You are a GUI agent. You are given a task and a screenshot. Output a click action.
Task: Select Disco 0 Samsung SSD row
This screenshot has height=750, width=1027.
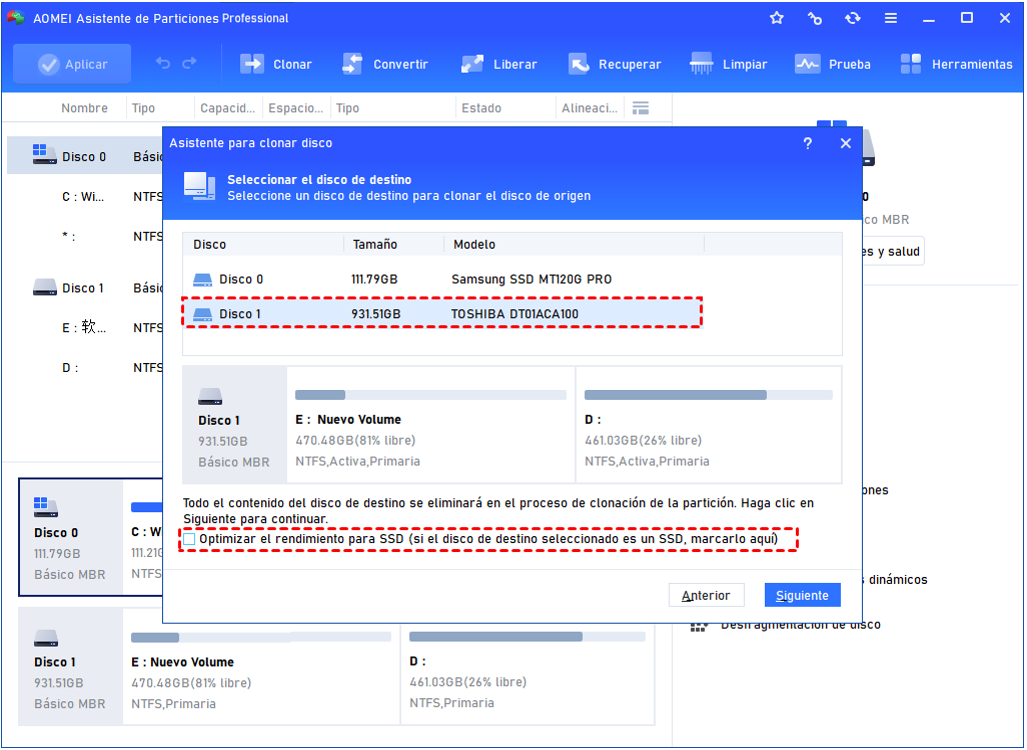pyautogui.click(x=440, y=279)
